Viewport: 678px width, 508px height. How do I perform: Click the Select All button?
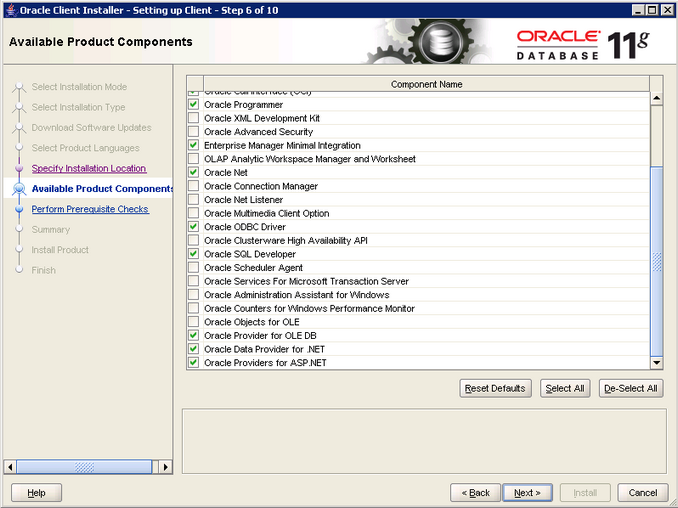(565, 388)
